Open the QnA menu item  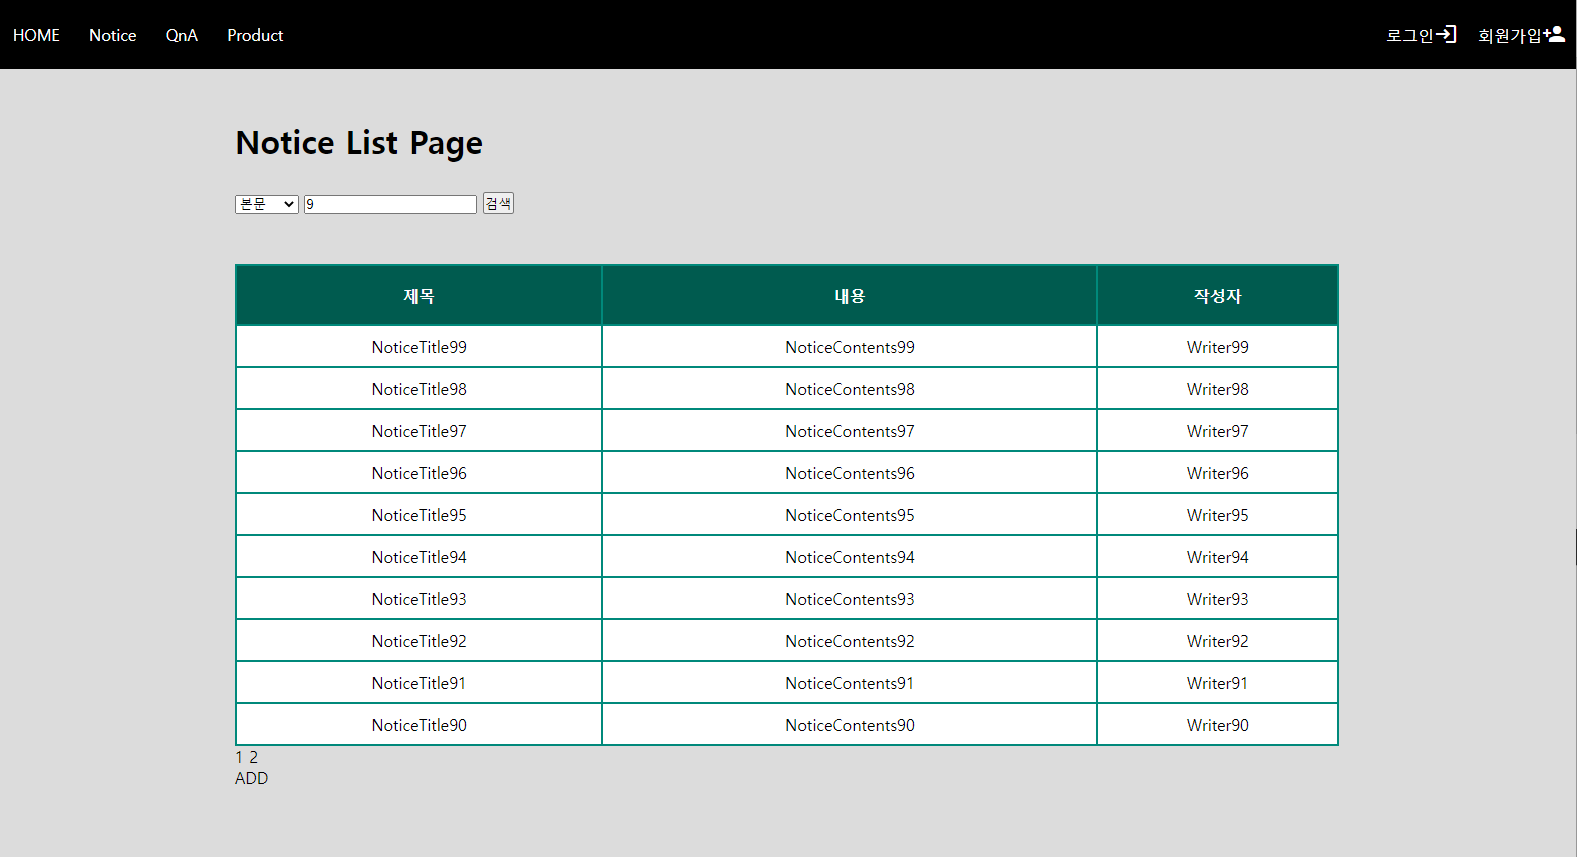pyautogui.click(x=181, y=35)
